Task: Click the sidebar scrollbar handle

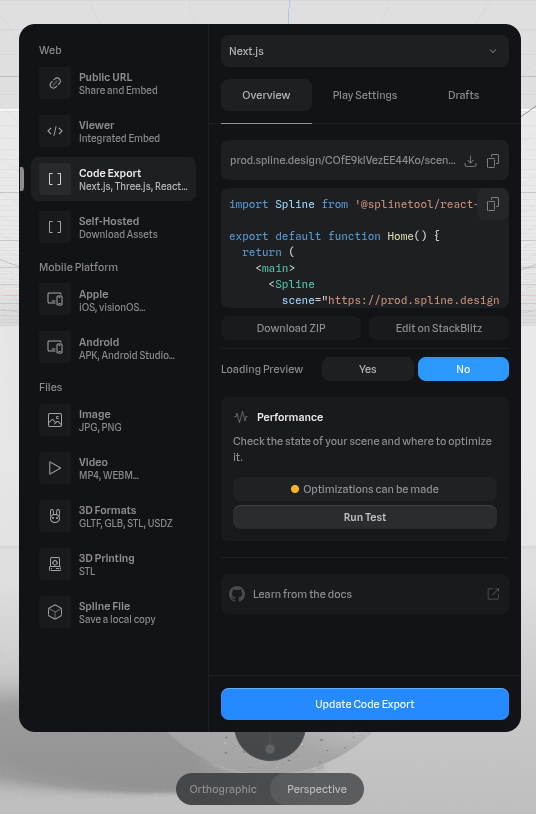Action: tap(22, 179)
